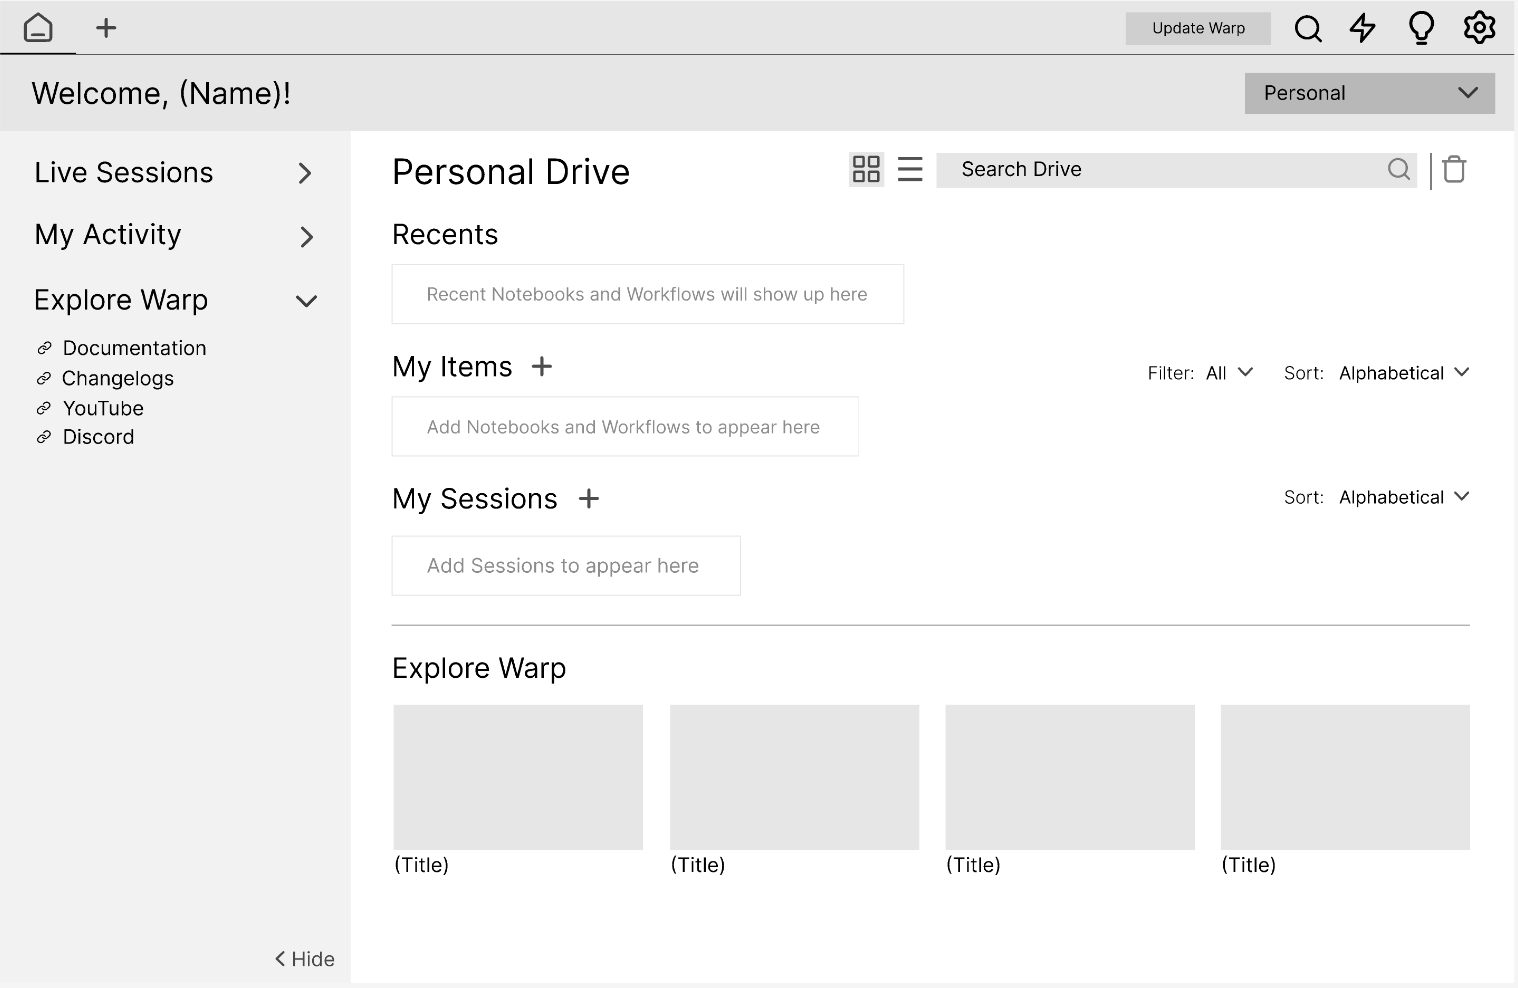
Task: Switch to list view
Action: [910, 169]
